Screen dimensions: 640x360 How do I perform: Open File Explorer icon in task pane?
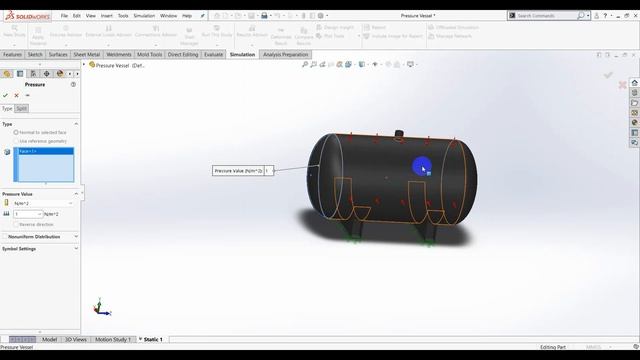634,103
